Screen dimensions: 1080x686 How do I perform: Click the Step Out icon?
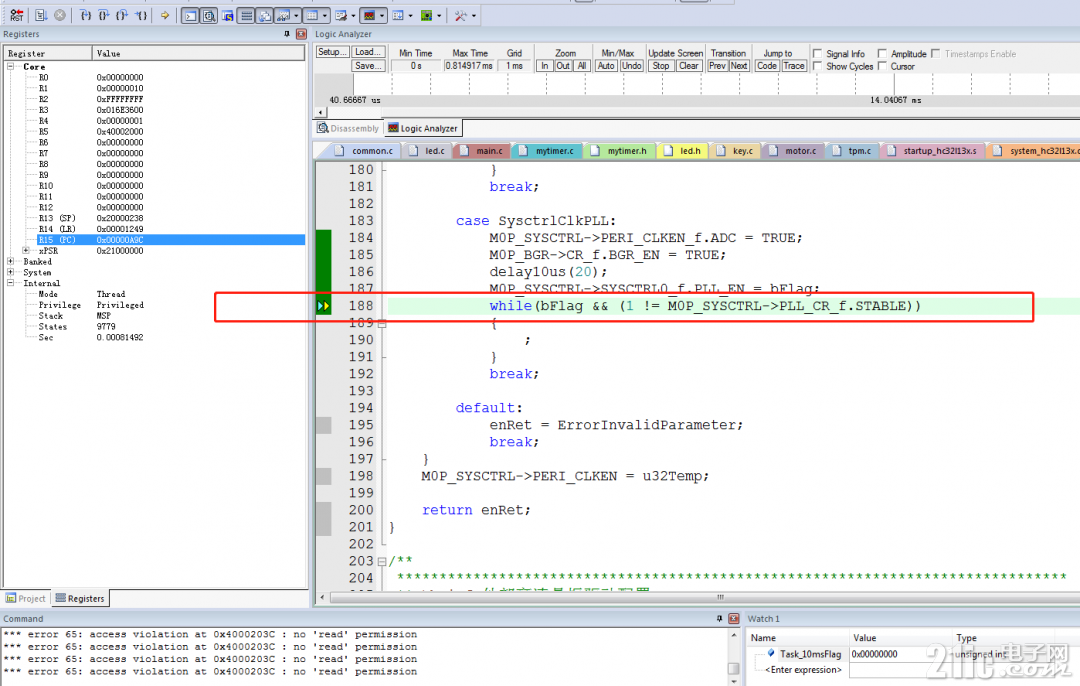(x=122, y=15)
